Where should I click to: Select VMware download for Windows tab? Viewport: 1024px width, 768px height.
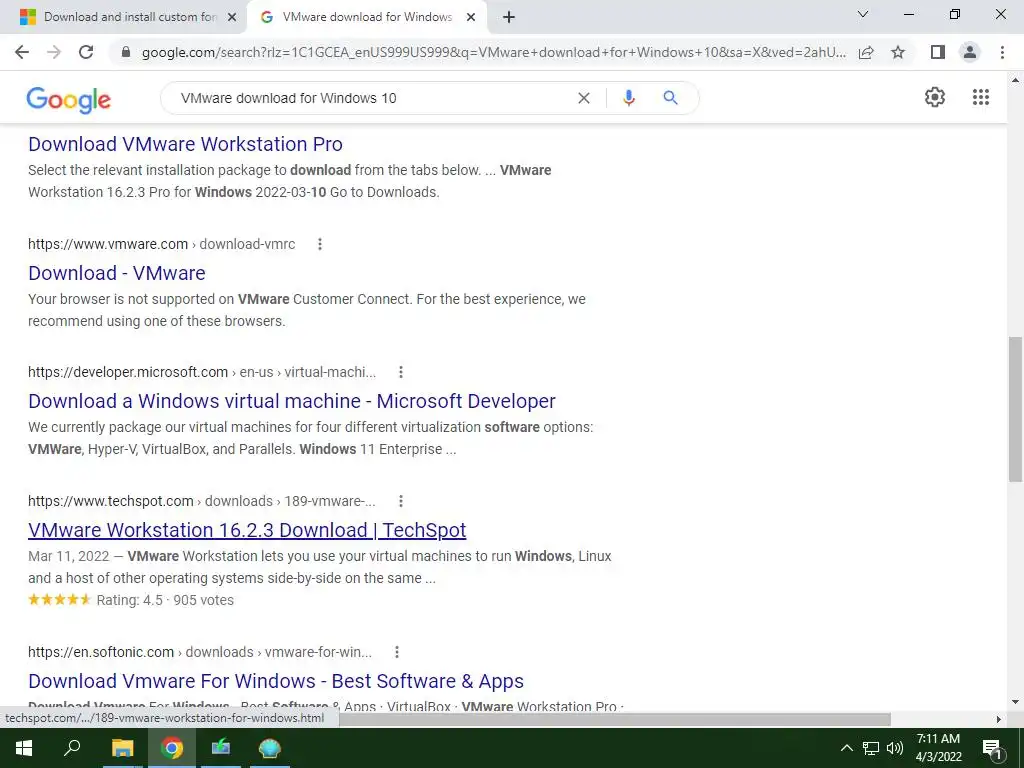point(367,17)
